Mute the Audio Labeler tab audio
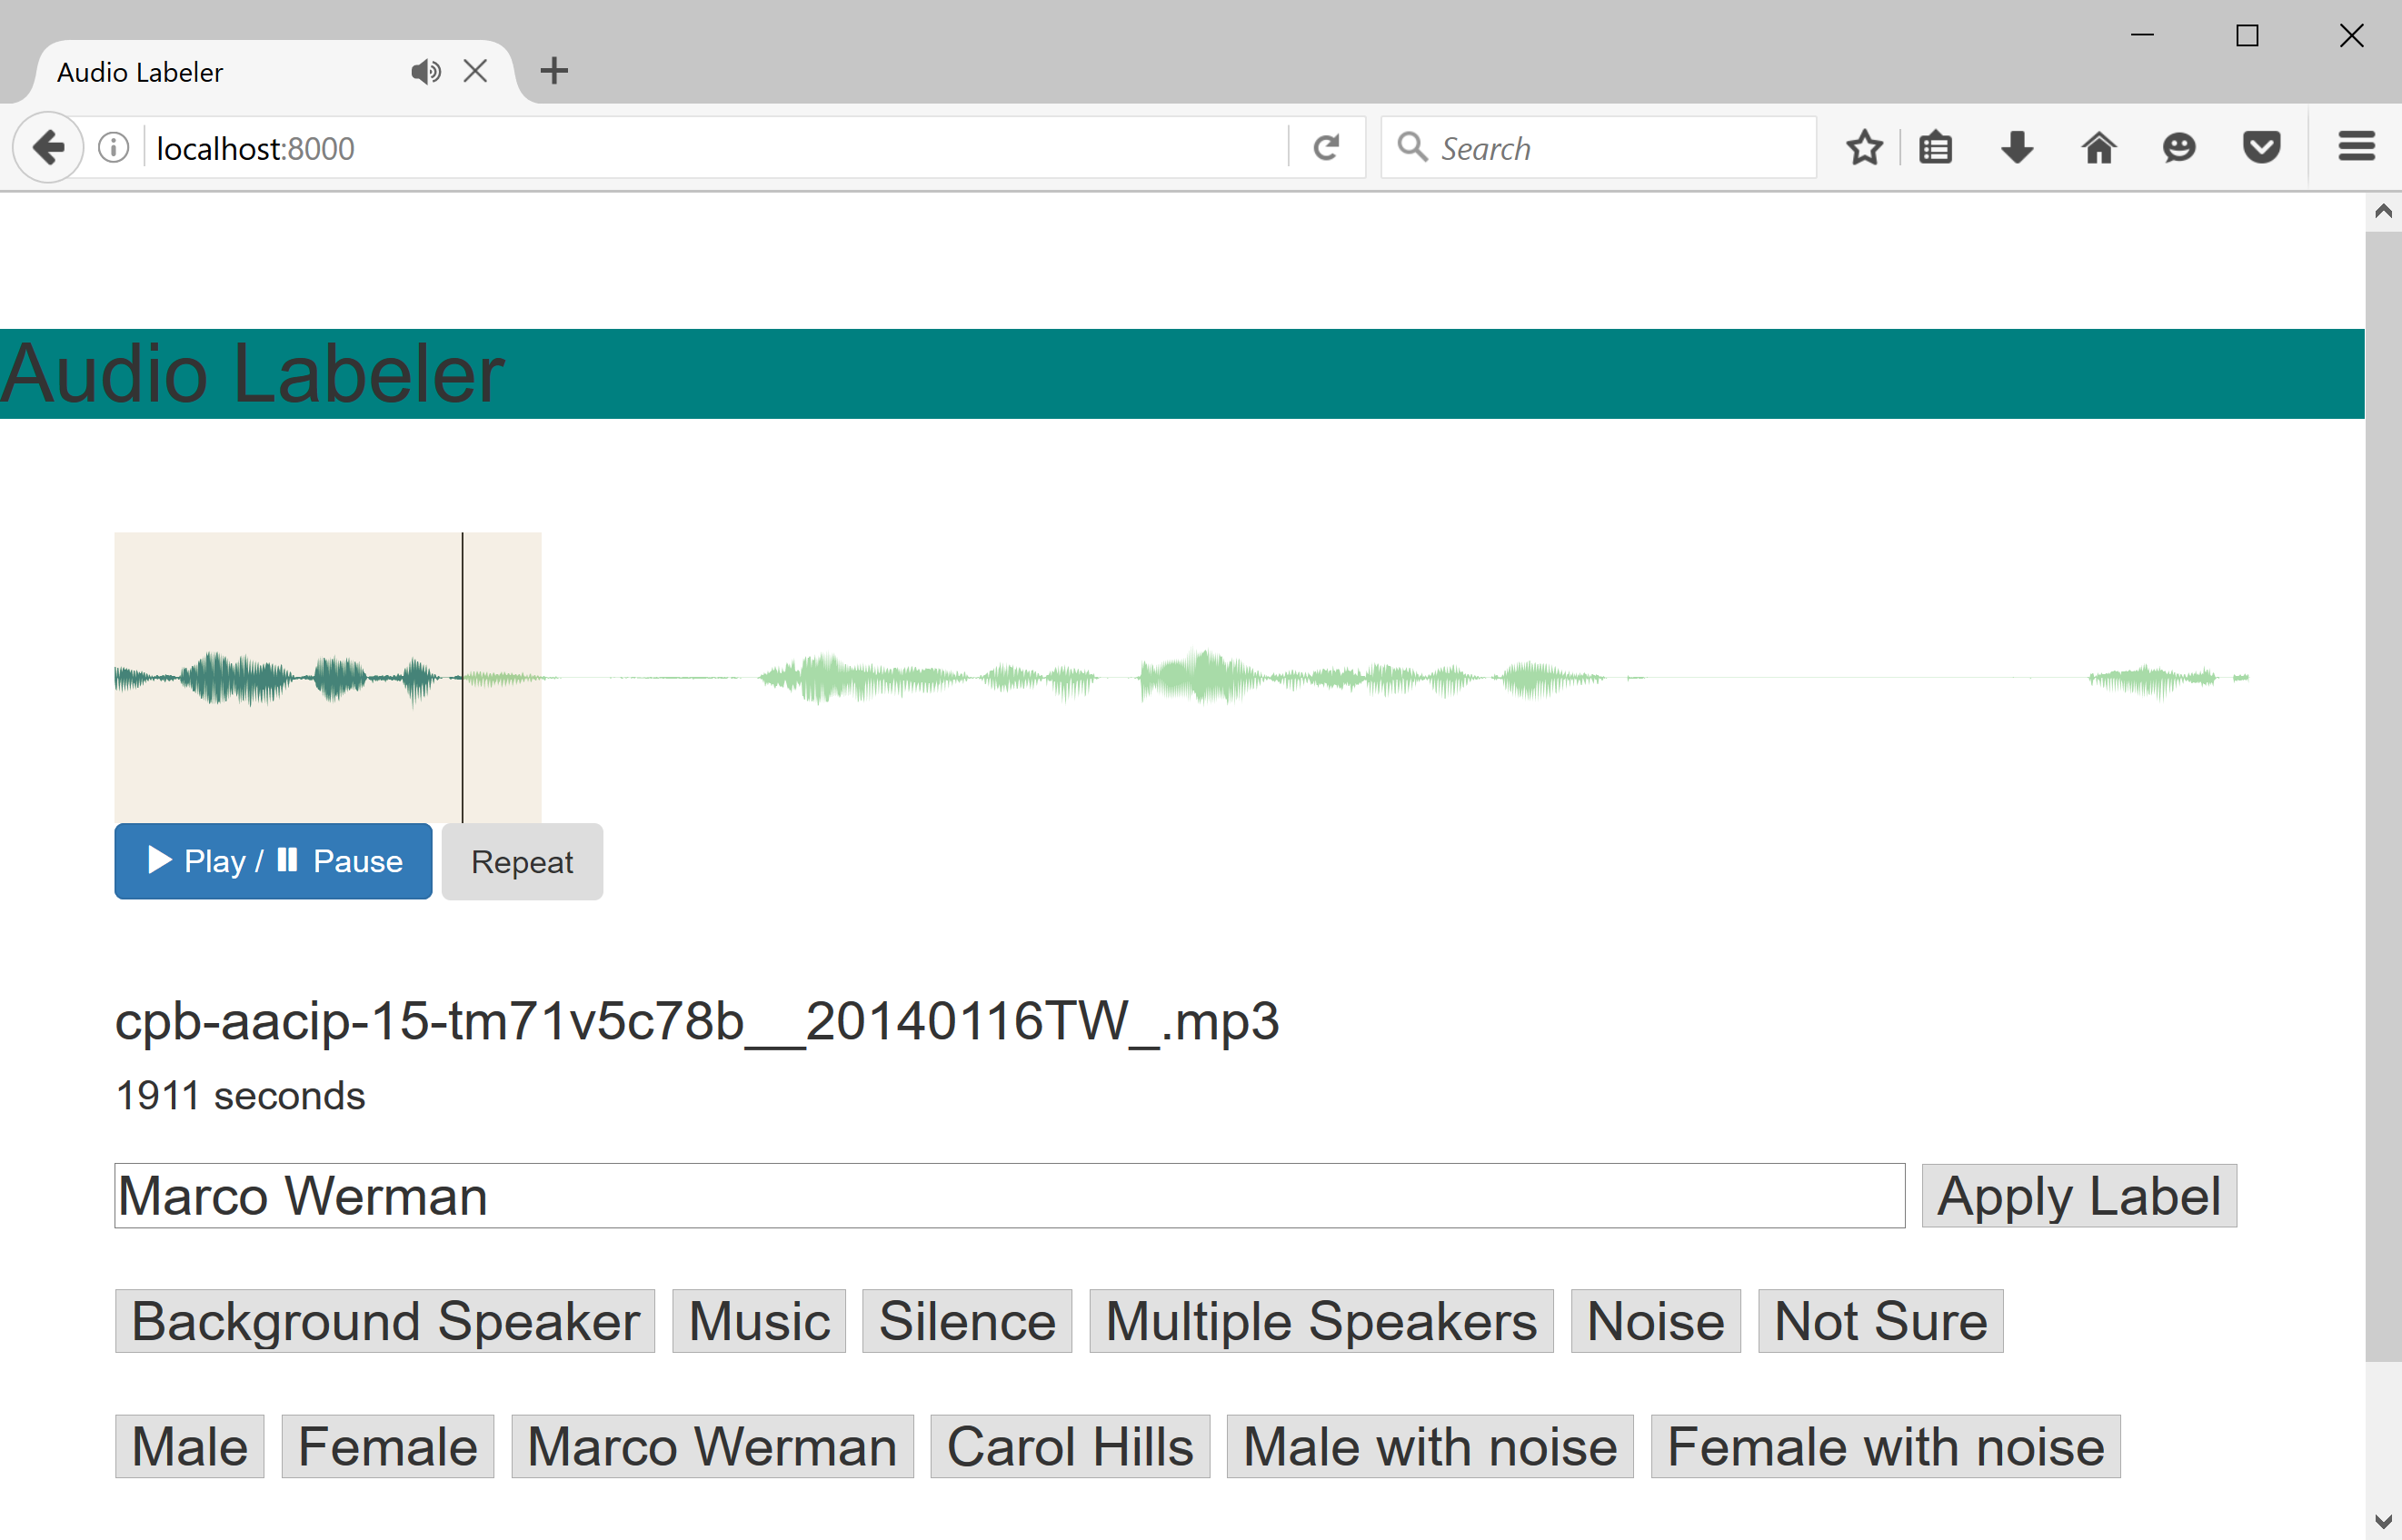This screenshot has width=2402, height=1540. coord(426,71)
